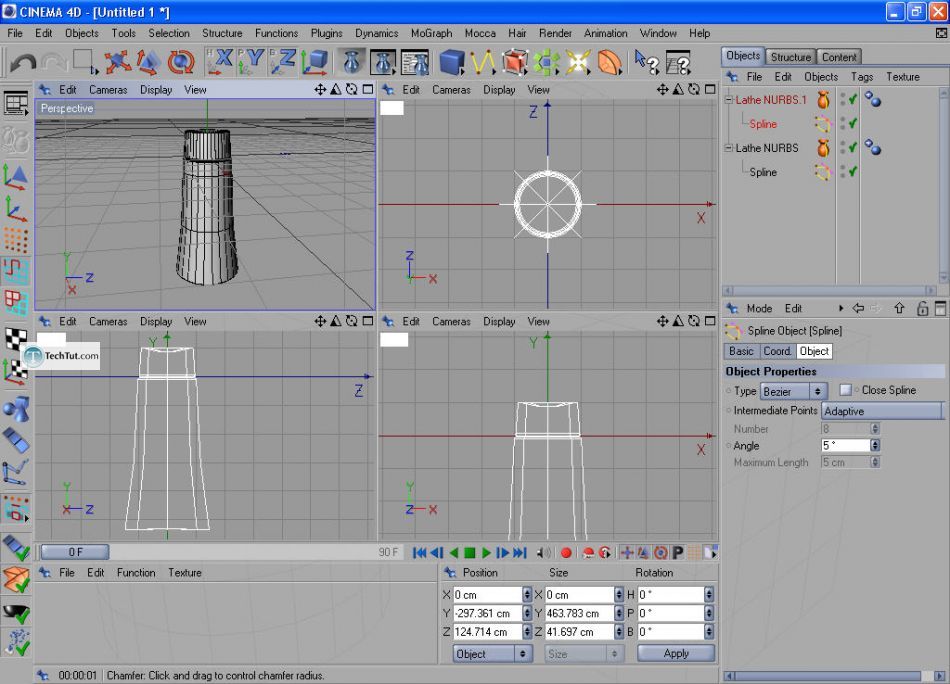Open the deformer objects icon
Image resolution: width=950 pixels, height=684 pixels.
click(x=609, y=62)
